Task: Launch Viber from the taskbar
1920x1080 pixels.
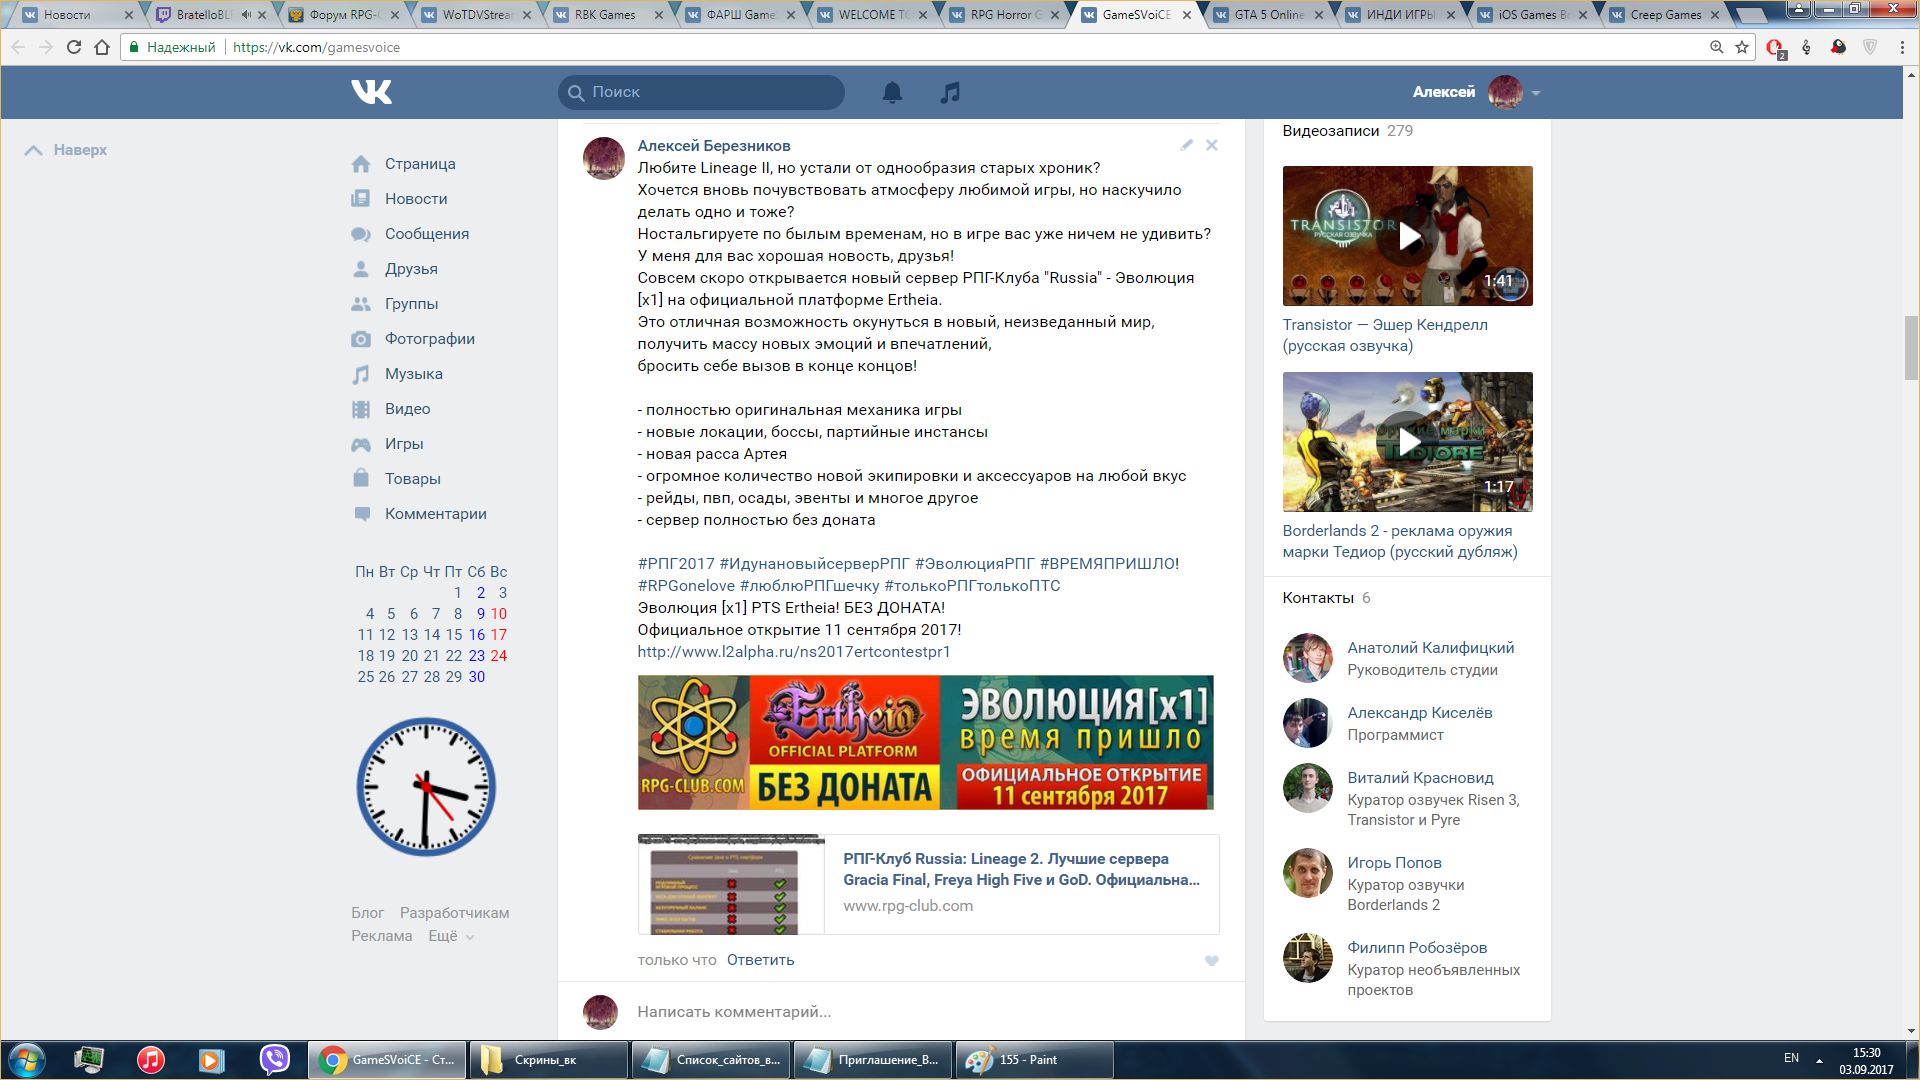Action: [274, 1060]
